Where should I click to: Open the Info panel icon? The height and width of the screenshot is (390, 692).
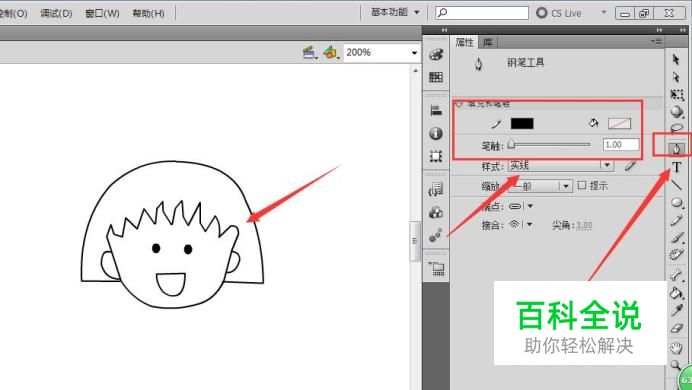436,133
